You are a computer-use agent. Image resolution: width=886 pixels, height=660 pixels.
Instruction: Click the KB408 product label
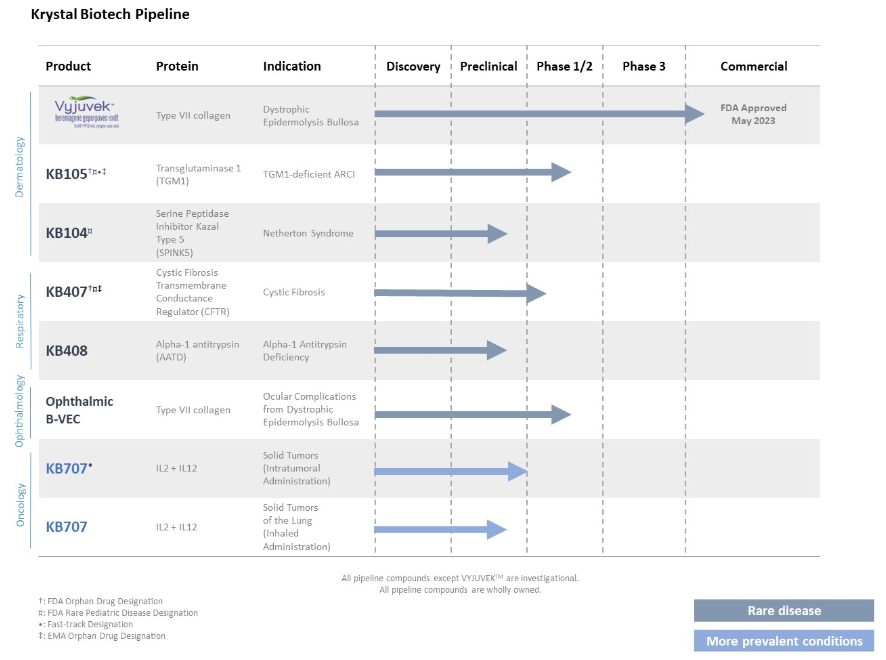point(69,351)
